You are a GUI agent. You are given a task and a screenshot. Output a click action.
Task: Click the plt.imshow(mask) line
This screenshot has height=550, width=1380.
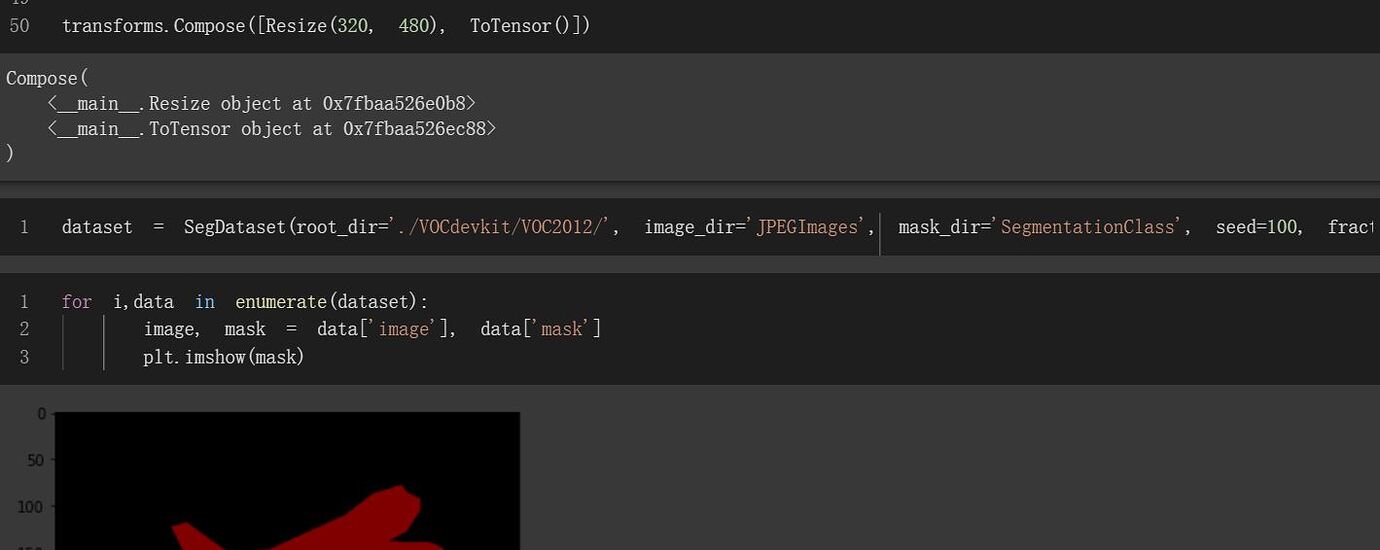click(223, 357)
